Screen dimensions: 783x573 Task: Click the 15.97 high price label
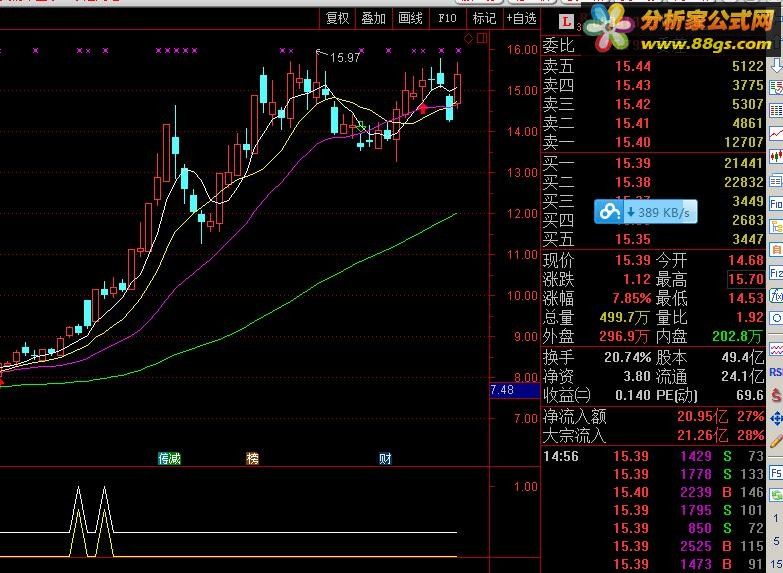[x=345, y=57]
